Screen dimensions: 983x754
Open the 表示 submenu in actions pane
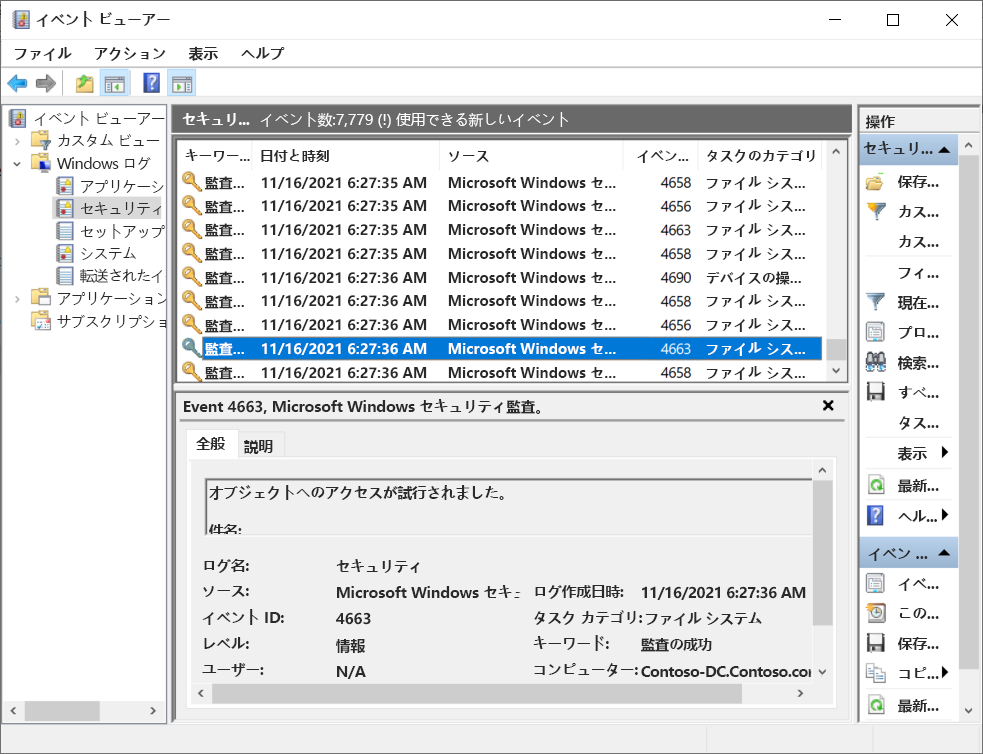pyautogui.click(x=923, y=453)
